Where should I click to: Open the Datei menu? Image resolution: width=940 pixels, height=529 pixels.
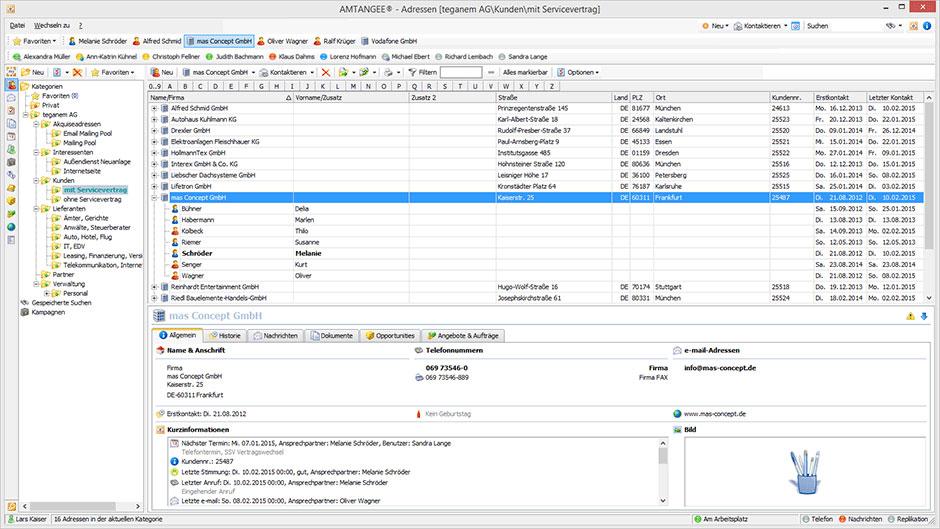(17, 26)
